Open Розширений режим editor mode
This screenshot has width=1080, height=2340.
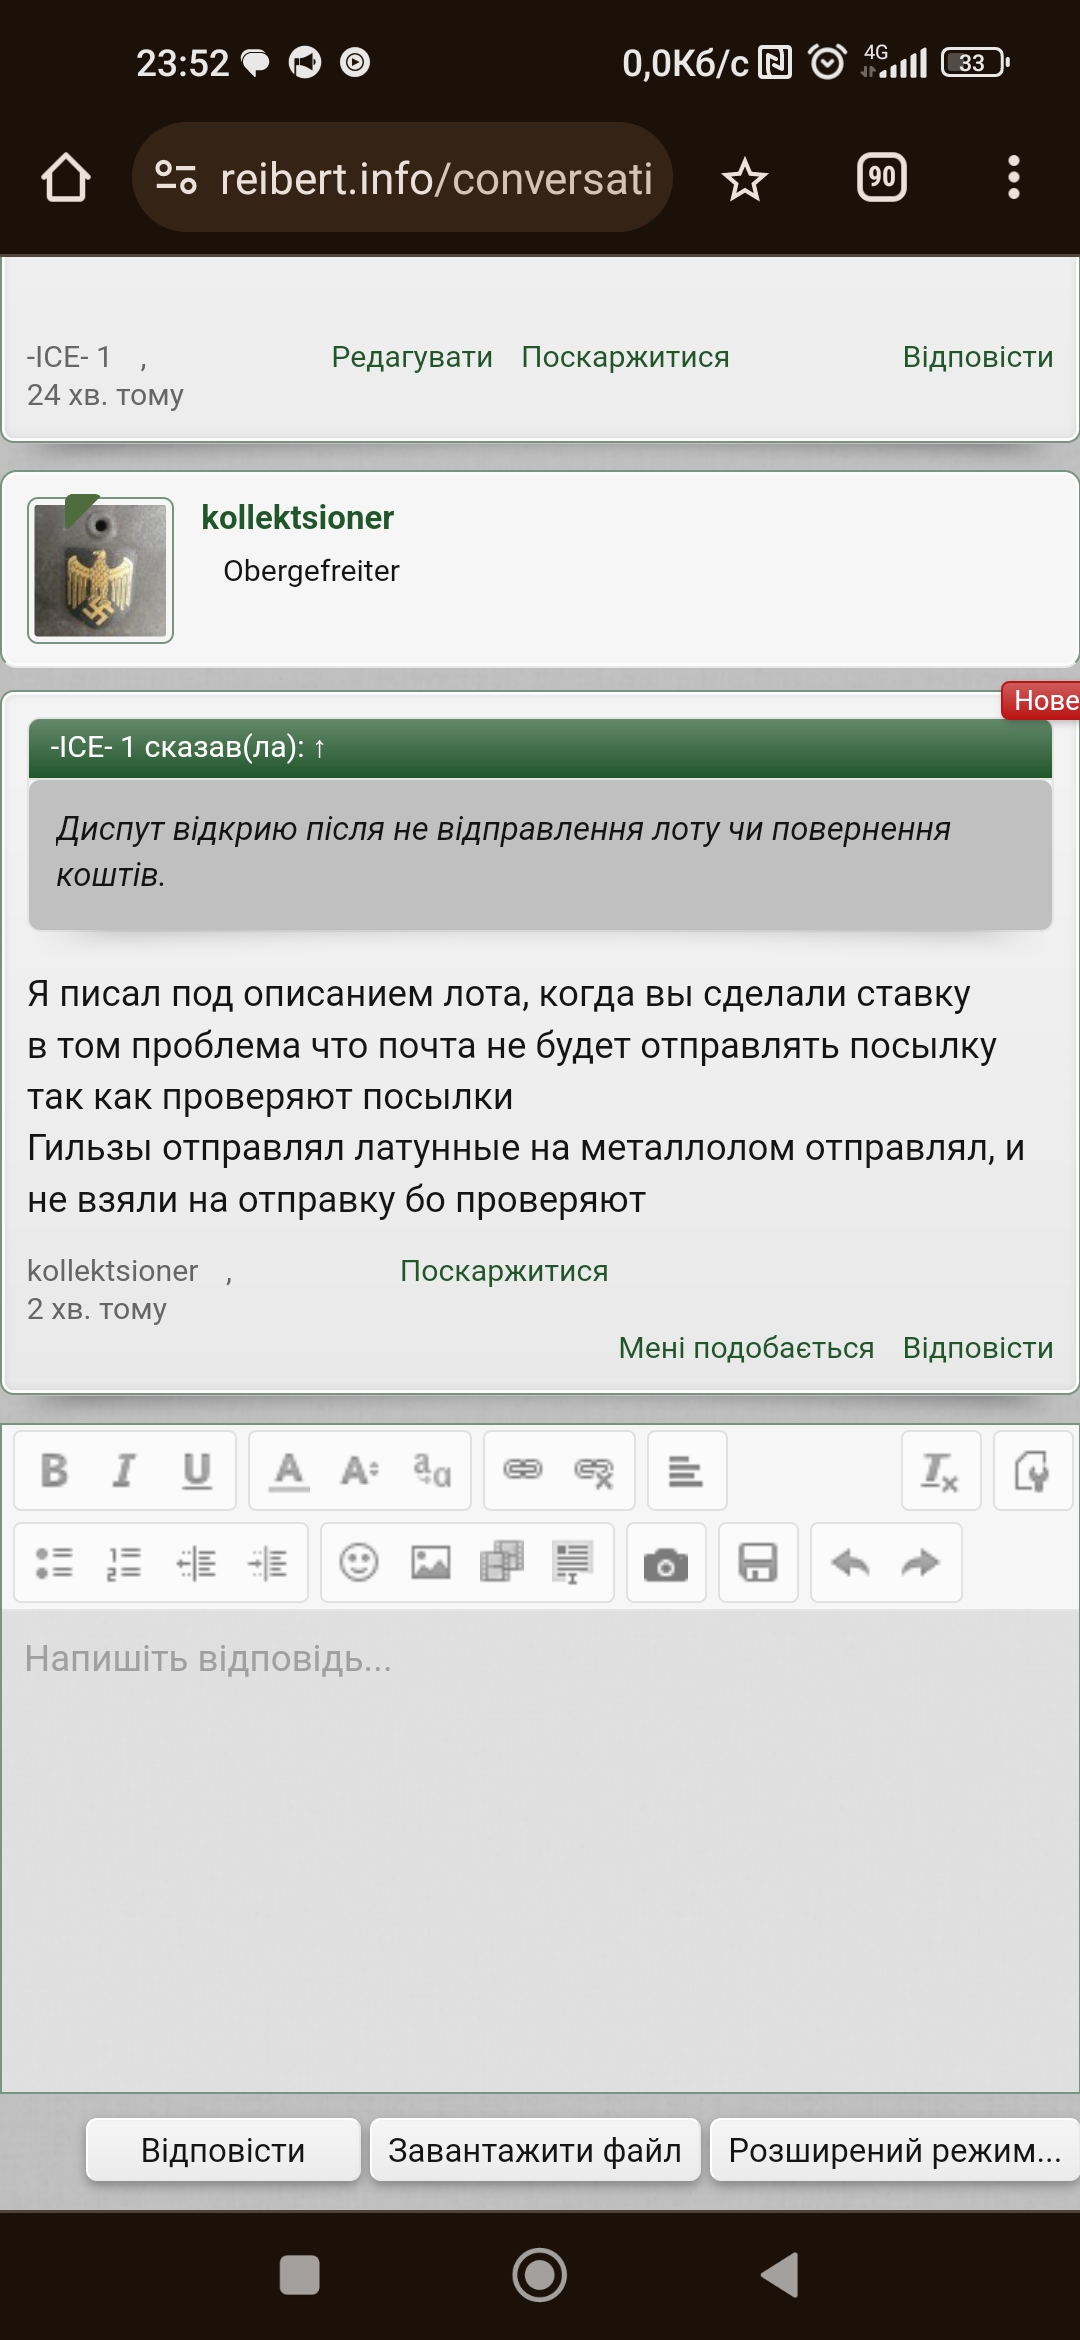click(x=894, y=2149)
